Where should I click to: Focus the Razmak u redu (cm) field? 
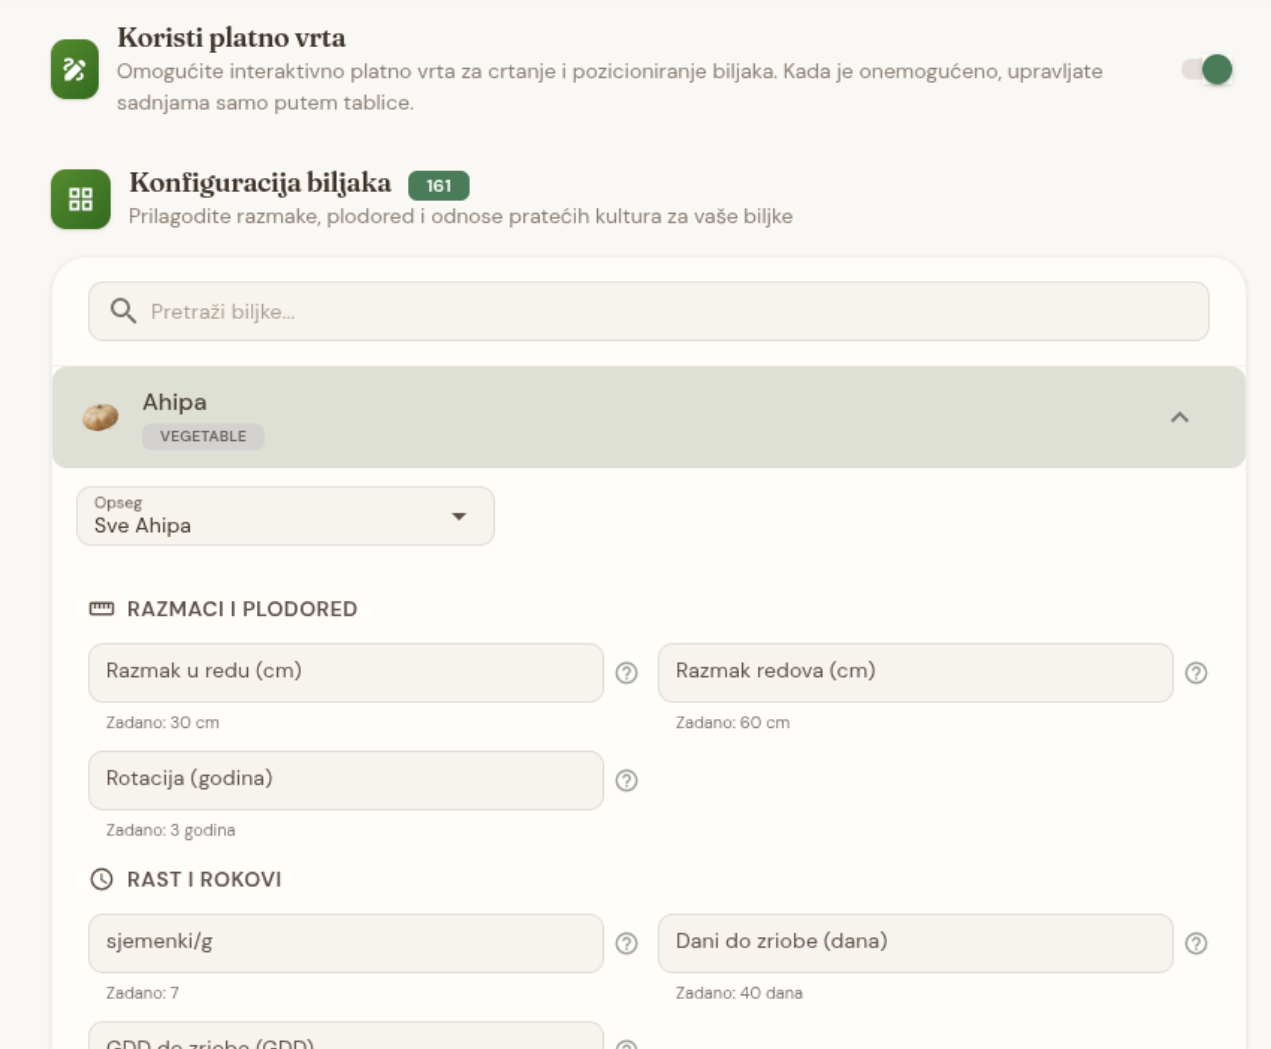click(x=346, y=673)
